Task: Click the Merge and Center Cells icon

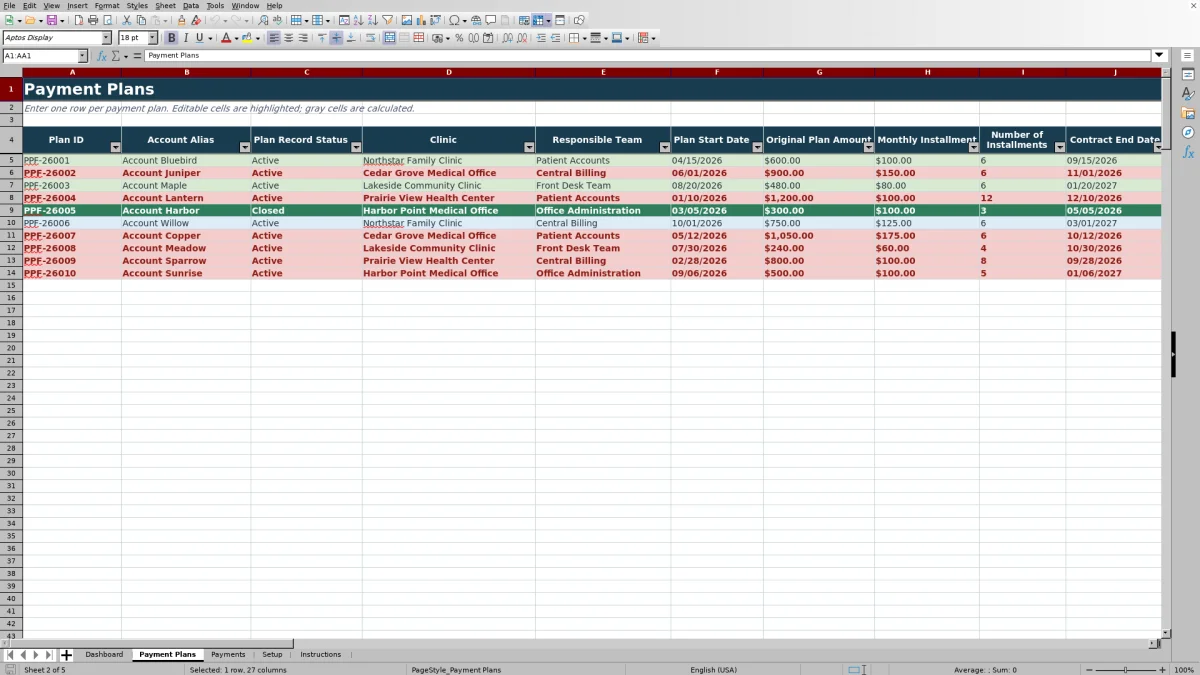Action: pyautogui.click(x=390, y=38)
